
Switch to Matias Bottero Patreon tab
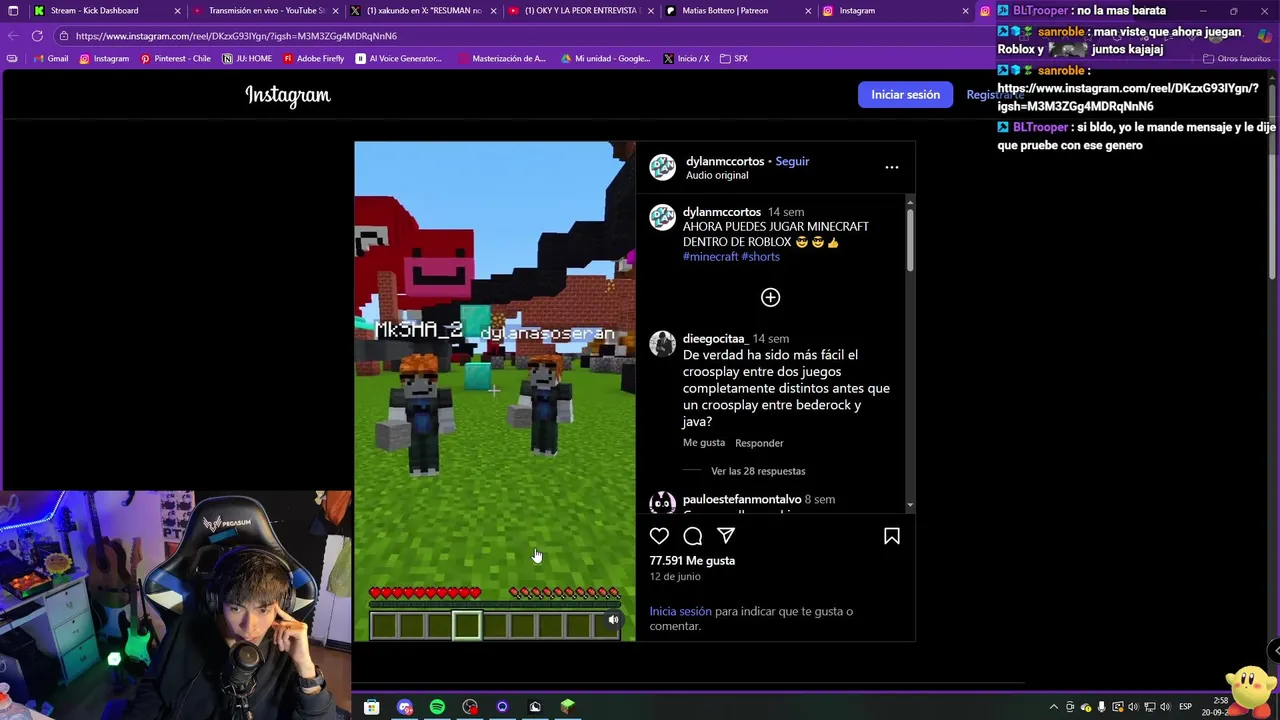[739, 11]
